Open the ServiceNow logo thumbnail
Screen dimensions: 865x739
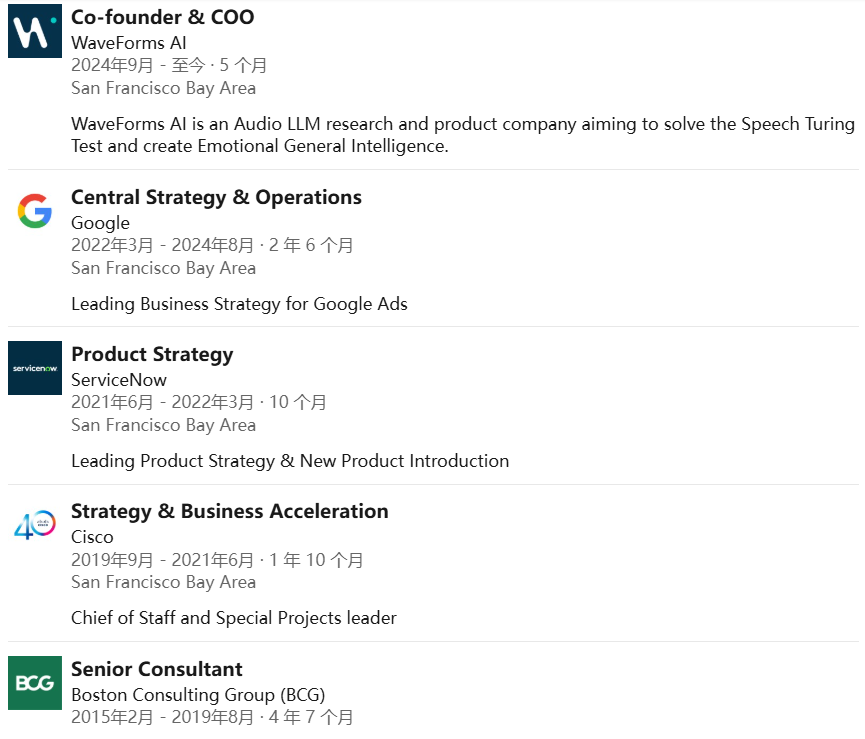pyautogui.click(x=35, y=368)
